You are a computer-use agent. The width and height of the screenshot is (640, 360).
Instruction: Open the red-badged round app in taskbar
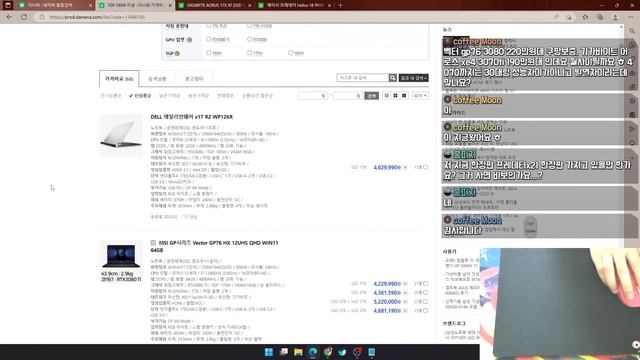pyautogui.click(x=357, y=352)
